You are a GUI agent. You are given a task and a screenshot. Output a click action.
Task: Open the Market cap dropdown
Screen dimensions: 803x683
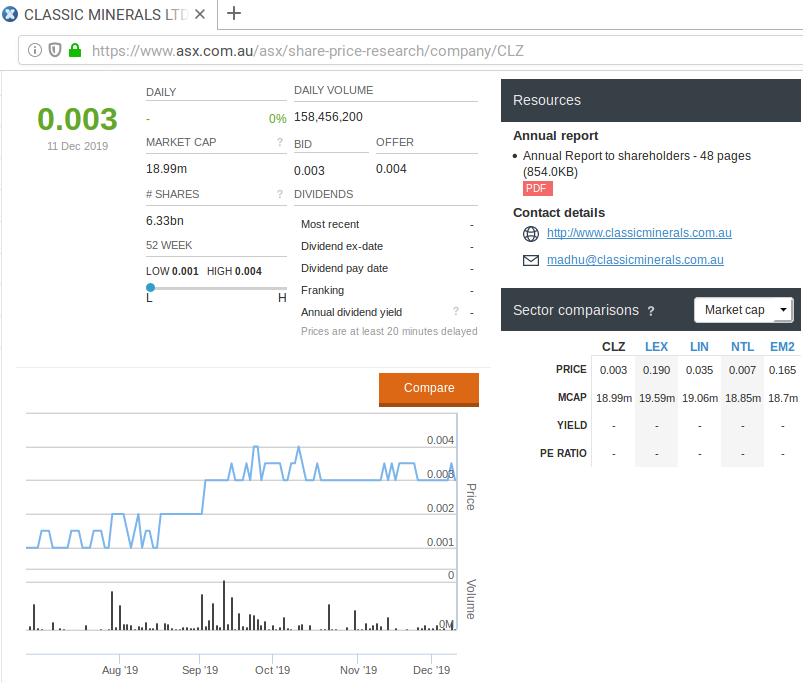pyautogui.click(x=744, y=310)
